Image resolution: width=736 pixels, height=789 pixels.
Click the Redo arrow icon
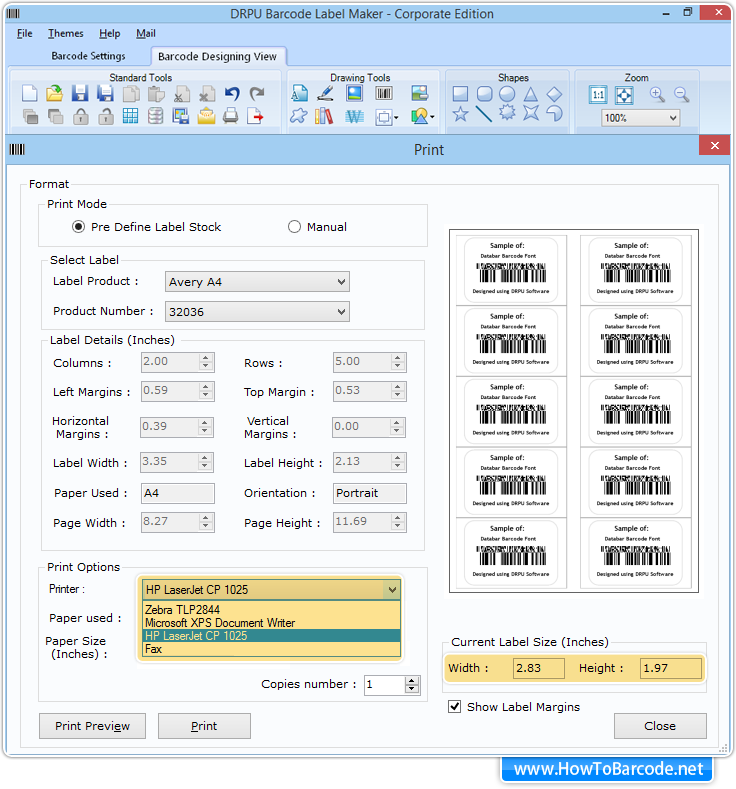pos(257,94)
